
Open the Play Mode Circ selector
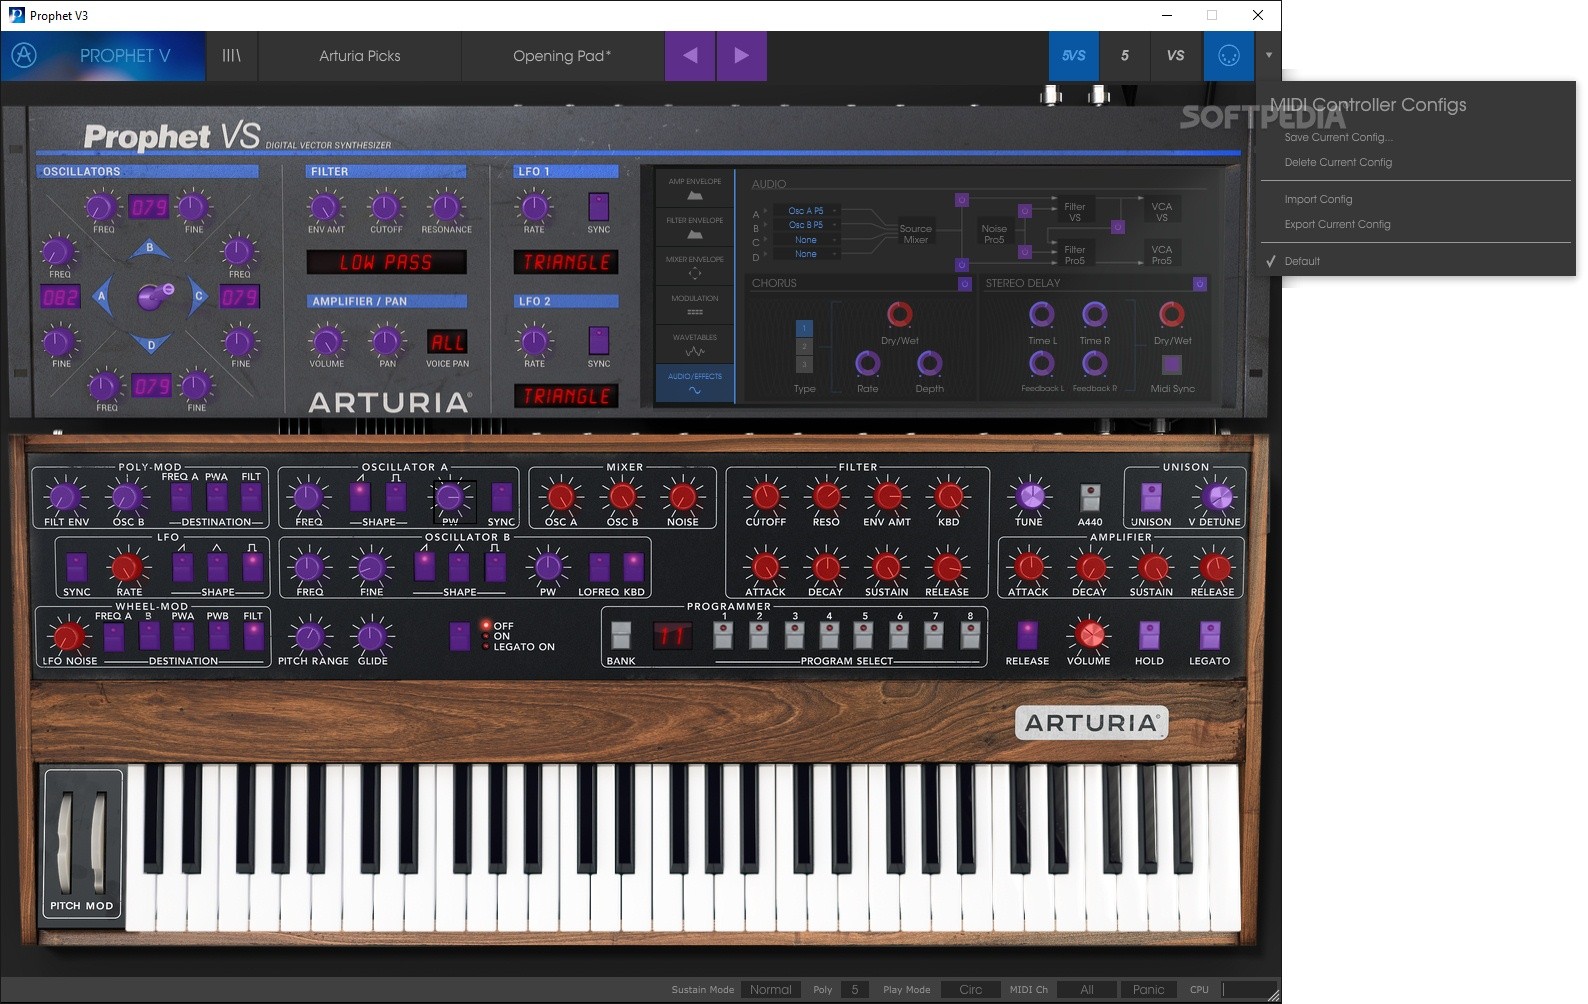(x=970, y=989)
